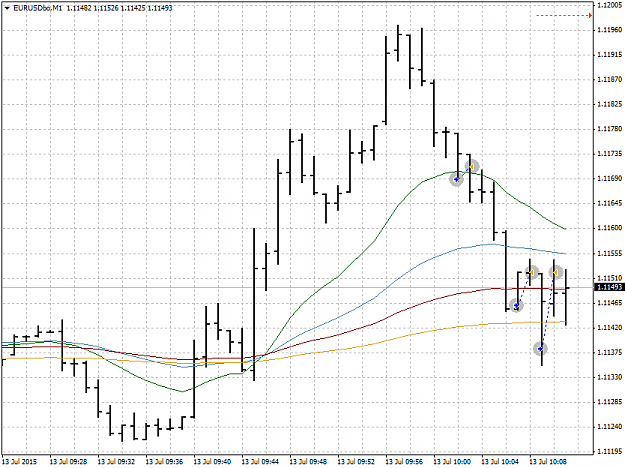The width and height of the screenshot is (625, 468).
Task: Click the 13 Jul 09:44 time label
Action: (260, 462)
